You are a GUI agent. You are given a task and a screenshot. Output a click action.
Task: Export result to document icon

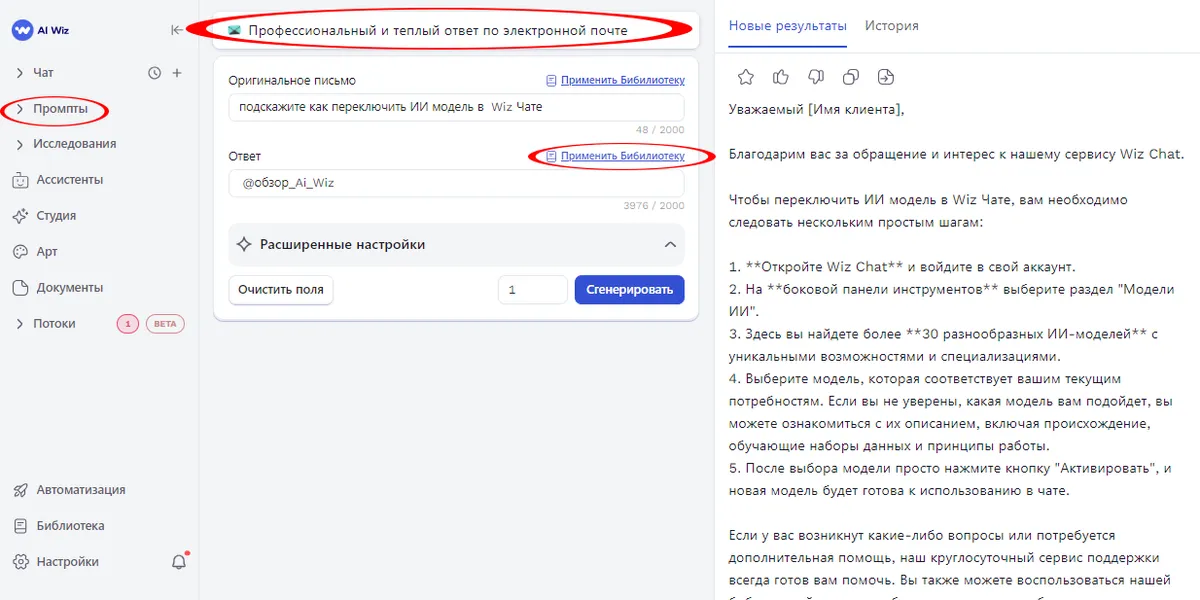tap(886, 77)
